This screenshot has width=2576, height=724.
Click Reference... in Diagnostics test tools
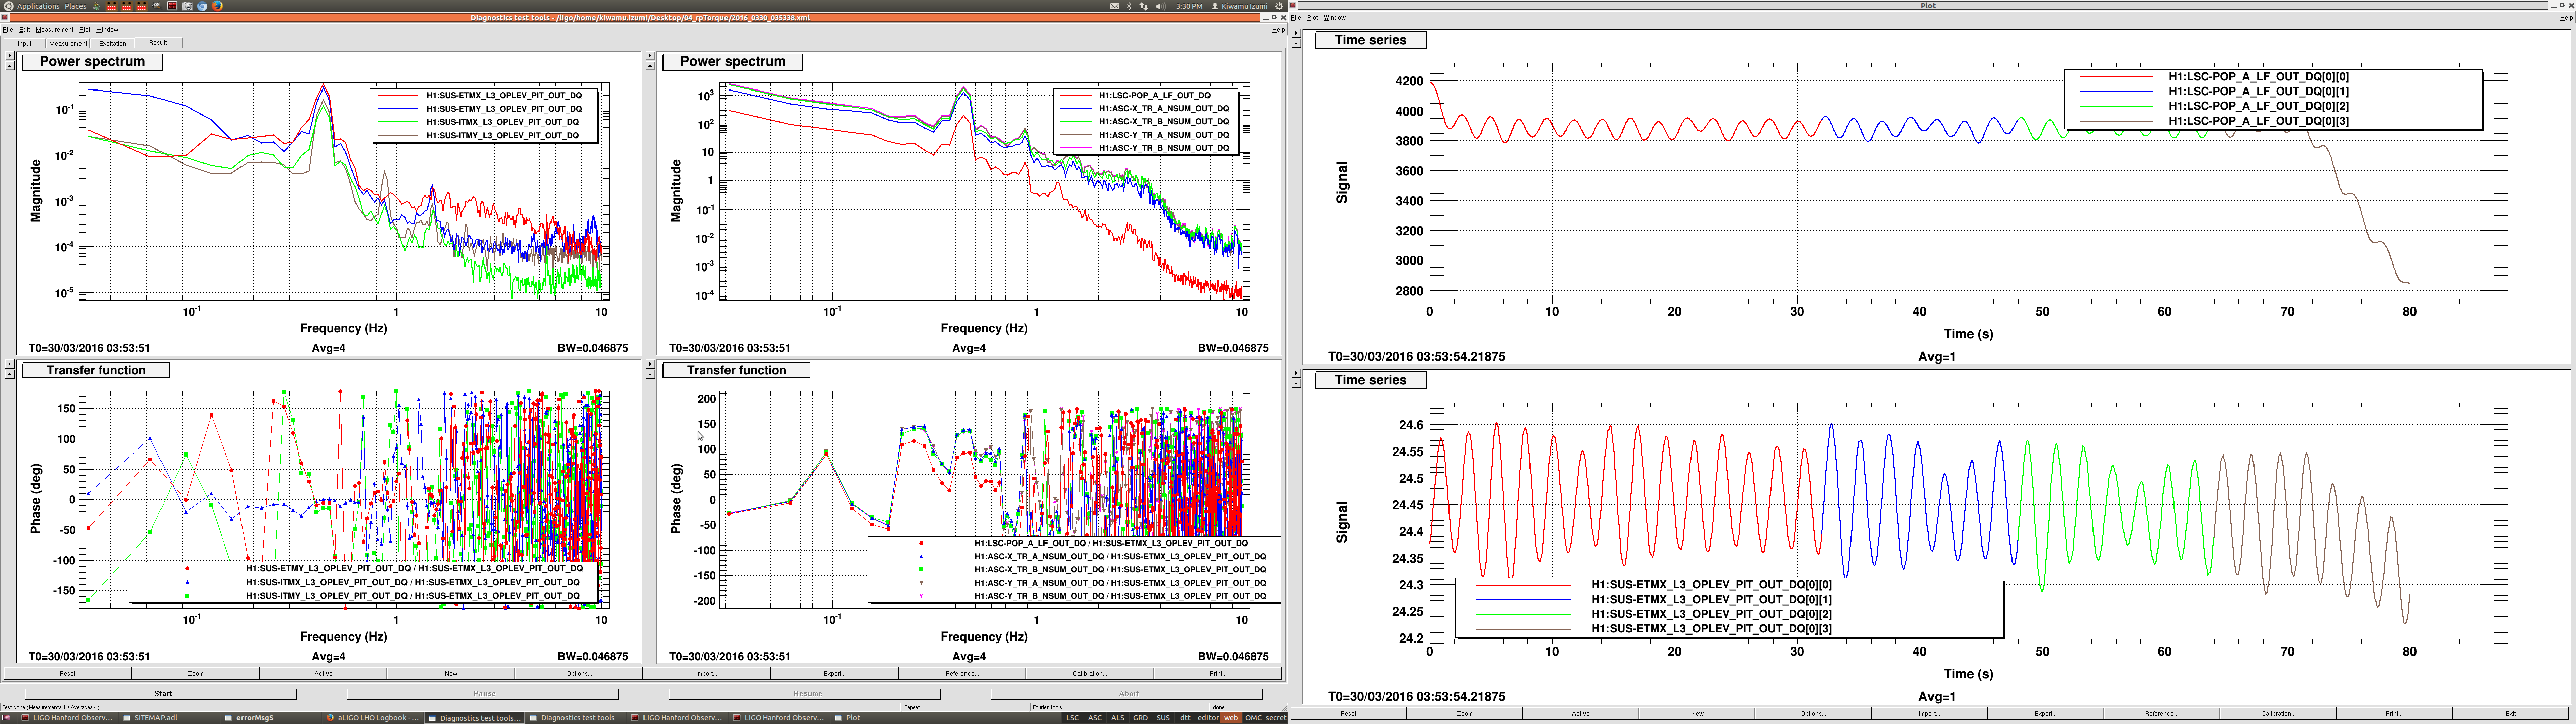coord(962,673)
